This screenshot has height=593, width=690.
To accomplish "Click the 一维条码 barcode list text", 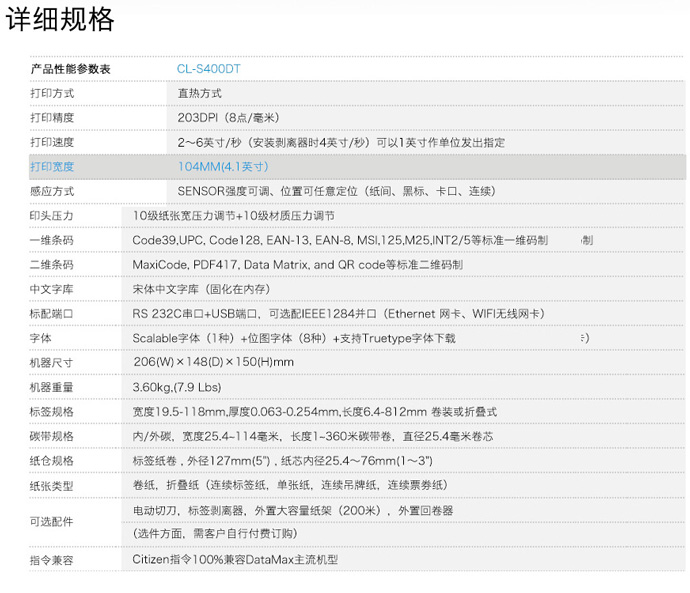I will click(340, 241).
